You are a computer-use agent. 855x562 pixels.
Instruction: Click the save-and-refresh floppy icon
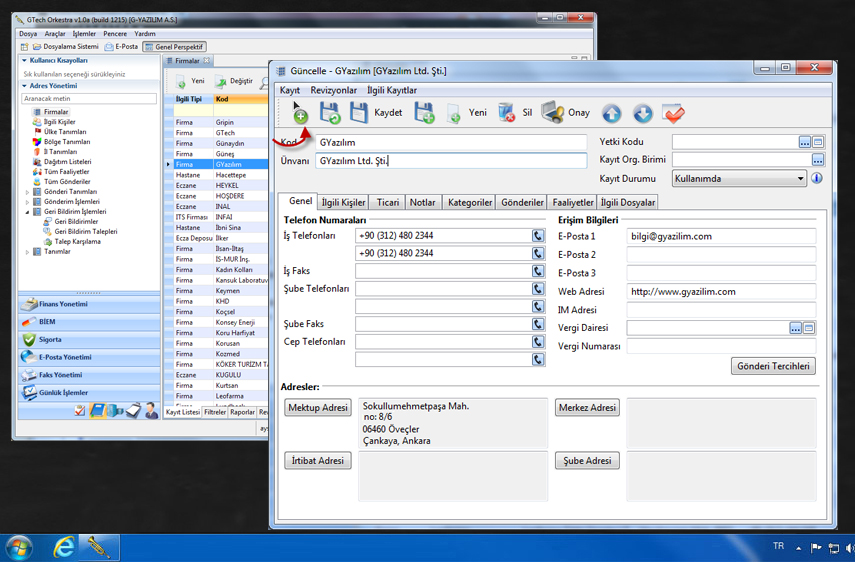[330, 112]
